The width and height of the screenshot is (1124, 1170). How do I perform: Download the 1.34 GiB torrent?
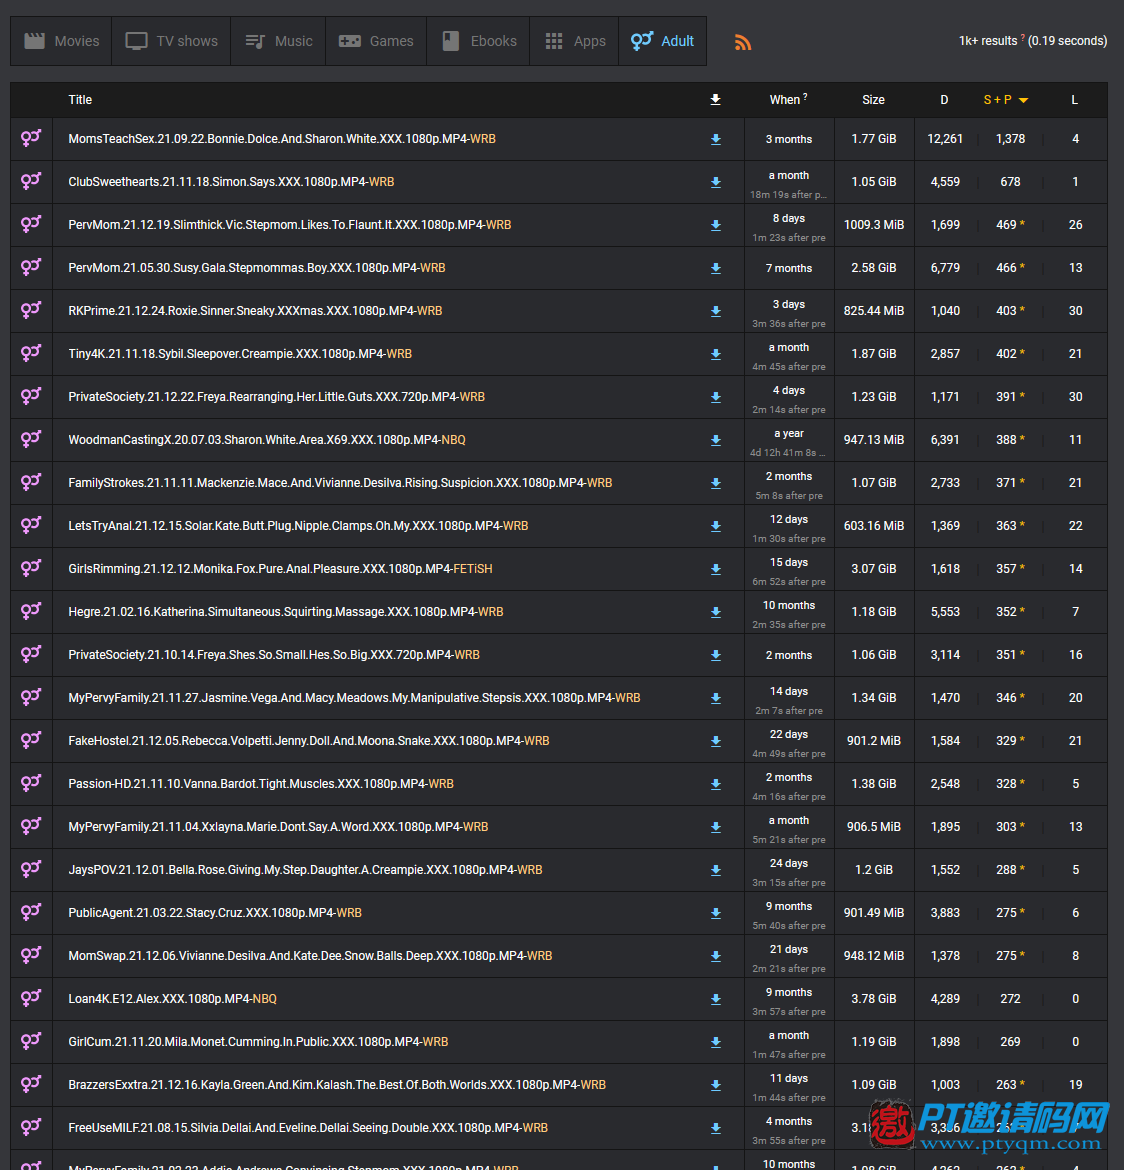[716, 698]
